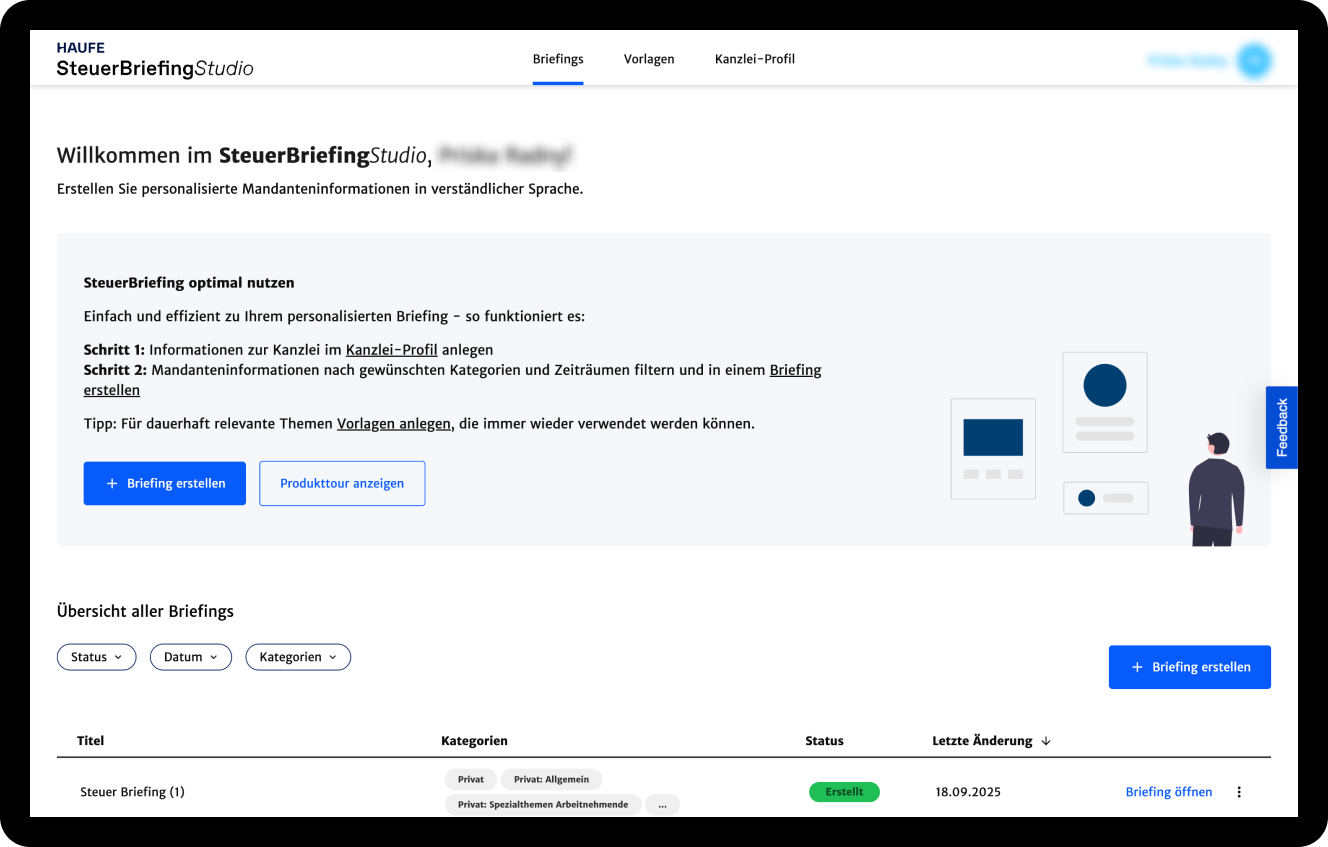Click the 'Titel' column header
The image size is (1328, 847).
(x=90, y=741)
